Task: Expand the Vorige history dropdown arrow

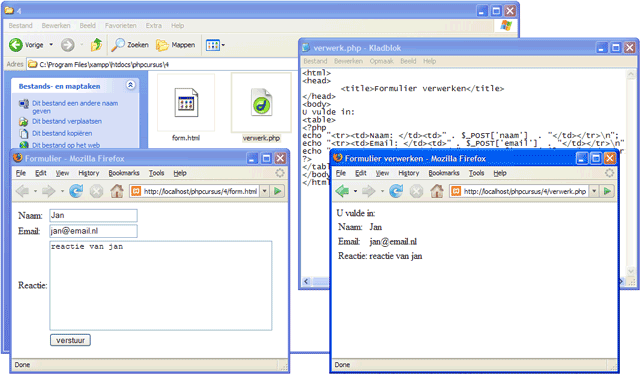Action: [51, 45]
